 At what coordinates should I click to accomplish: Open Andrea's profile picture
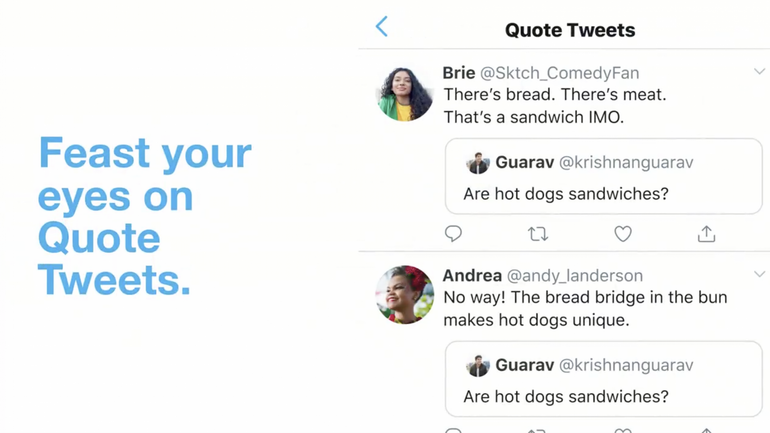click(x=405, y=295)
